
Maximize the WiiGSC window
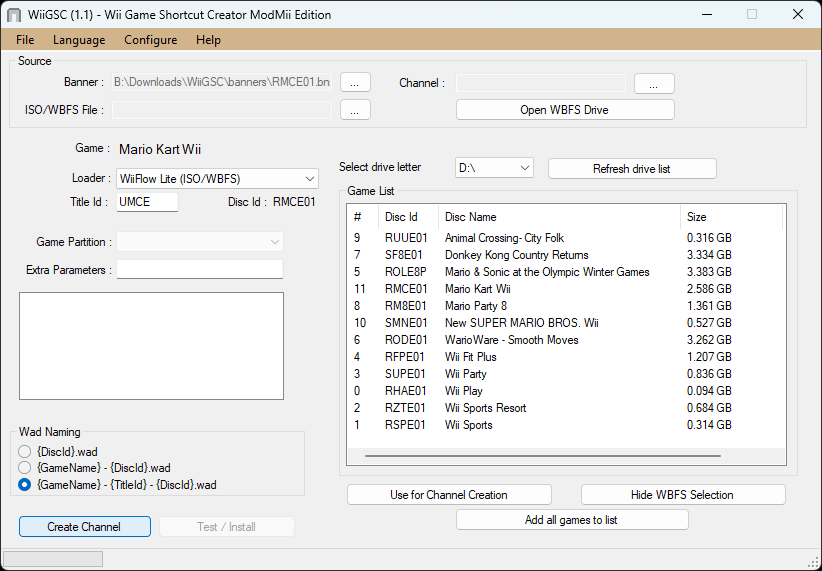(x=752, y=14)
